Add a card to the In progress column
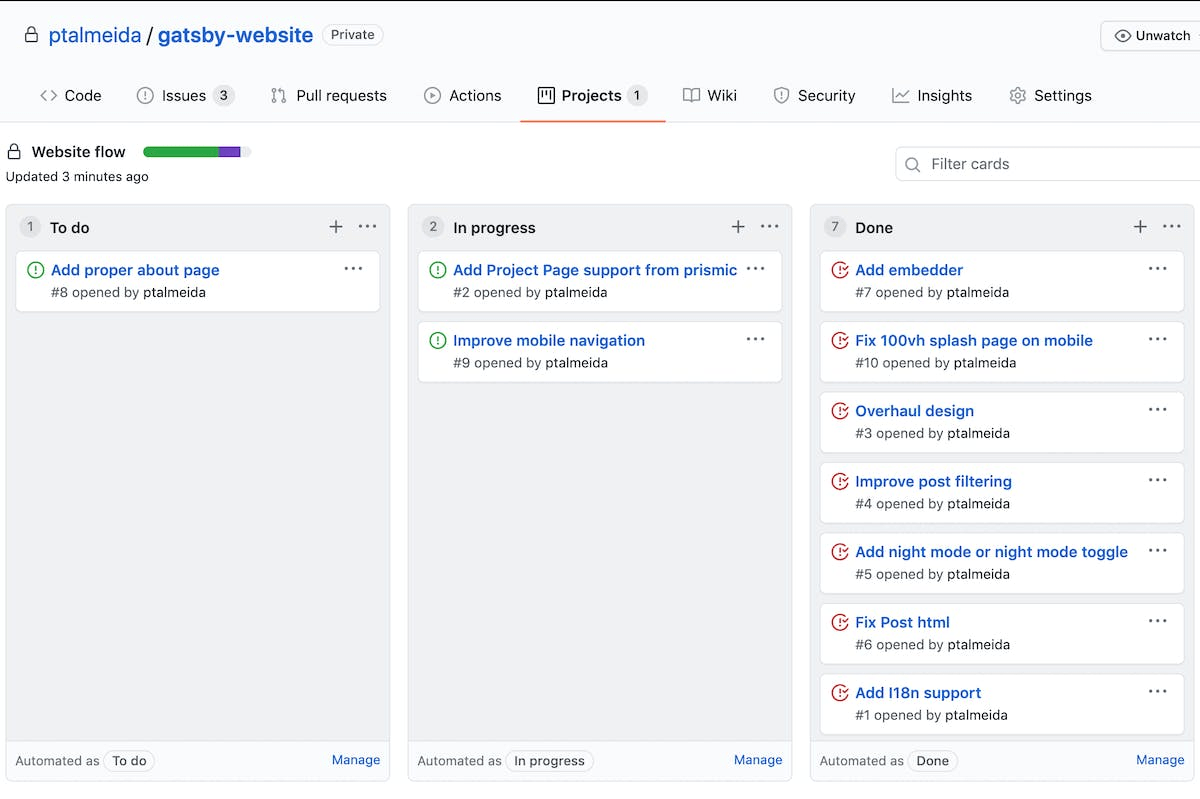 [738, 227]
